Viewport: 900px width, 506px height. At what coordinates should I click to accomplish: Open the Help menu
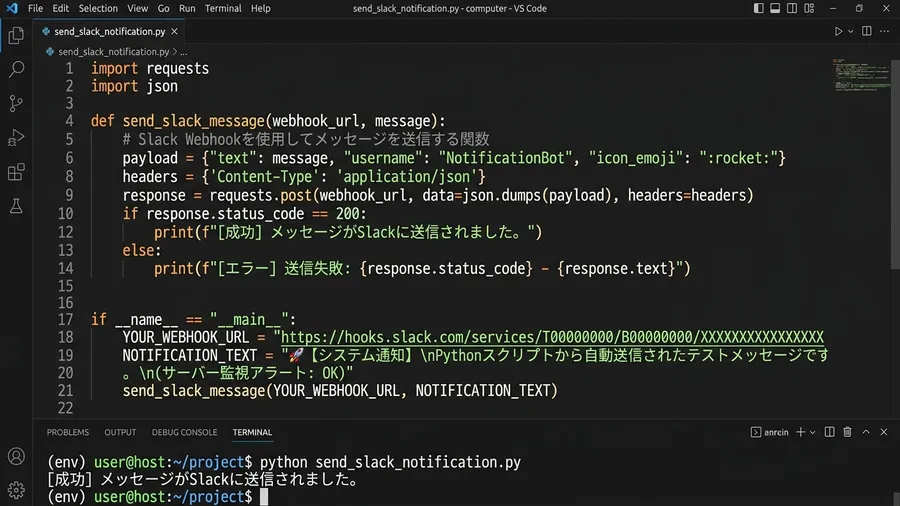(x=261, y=8)
